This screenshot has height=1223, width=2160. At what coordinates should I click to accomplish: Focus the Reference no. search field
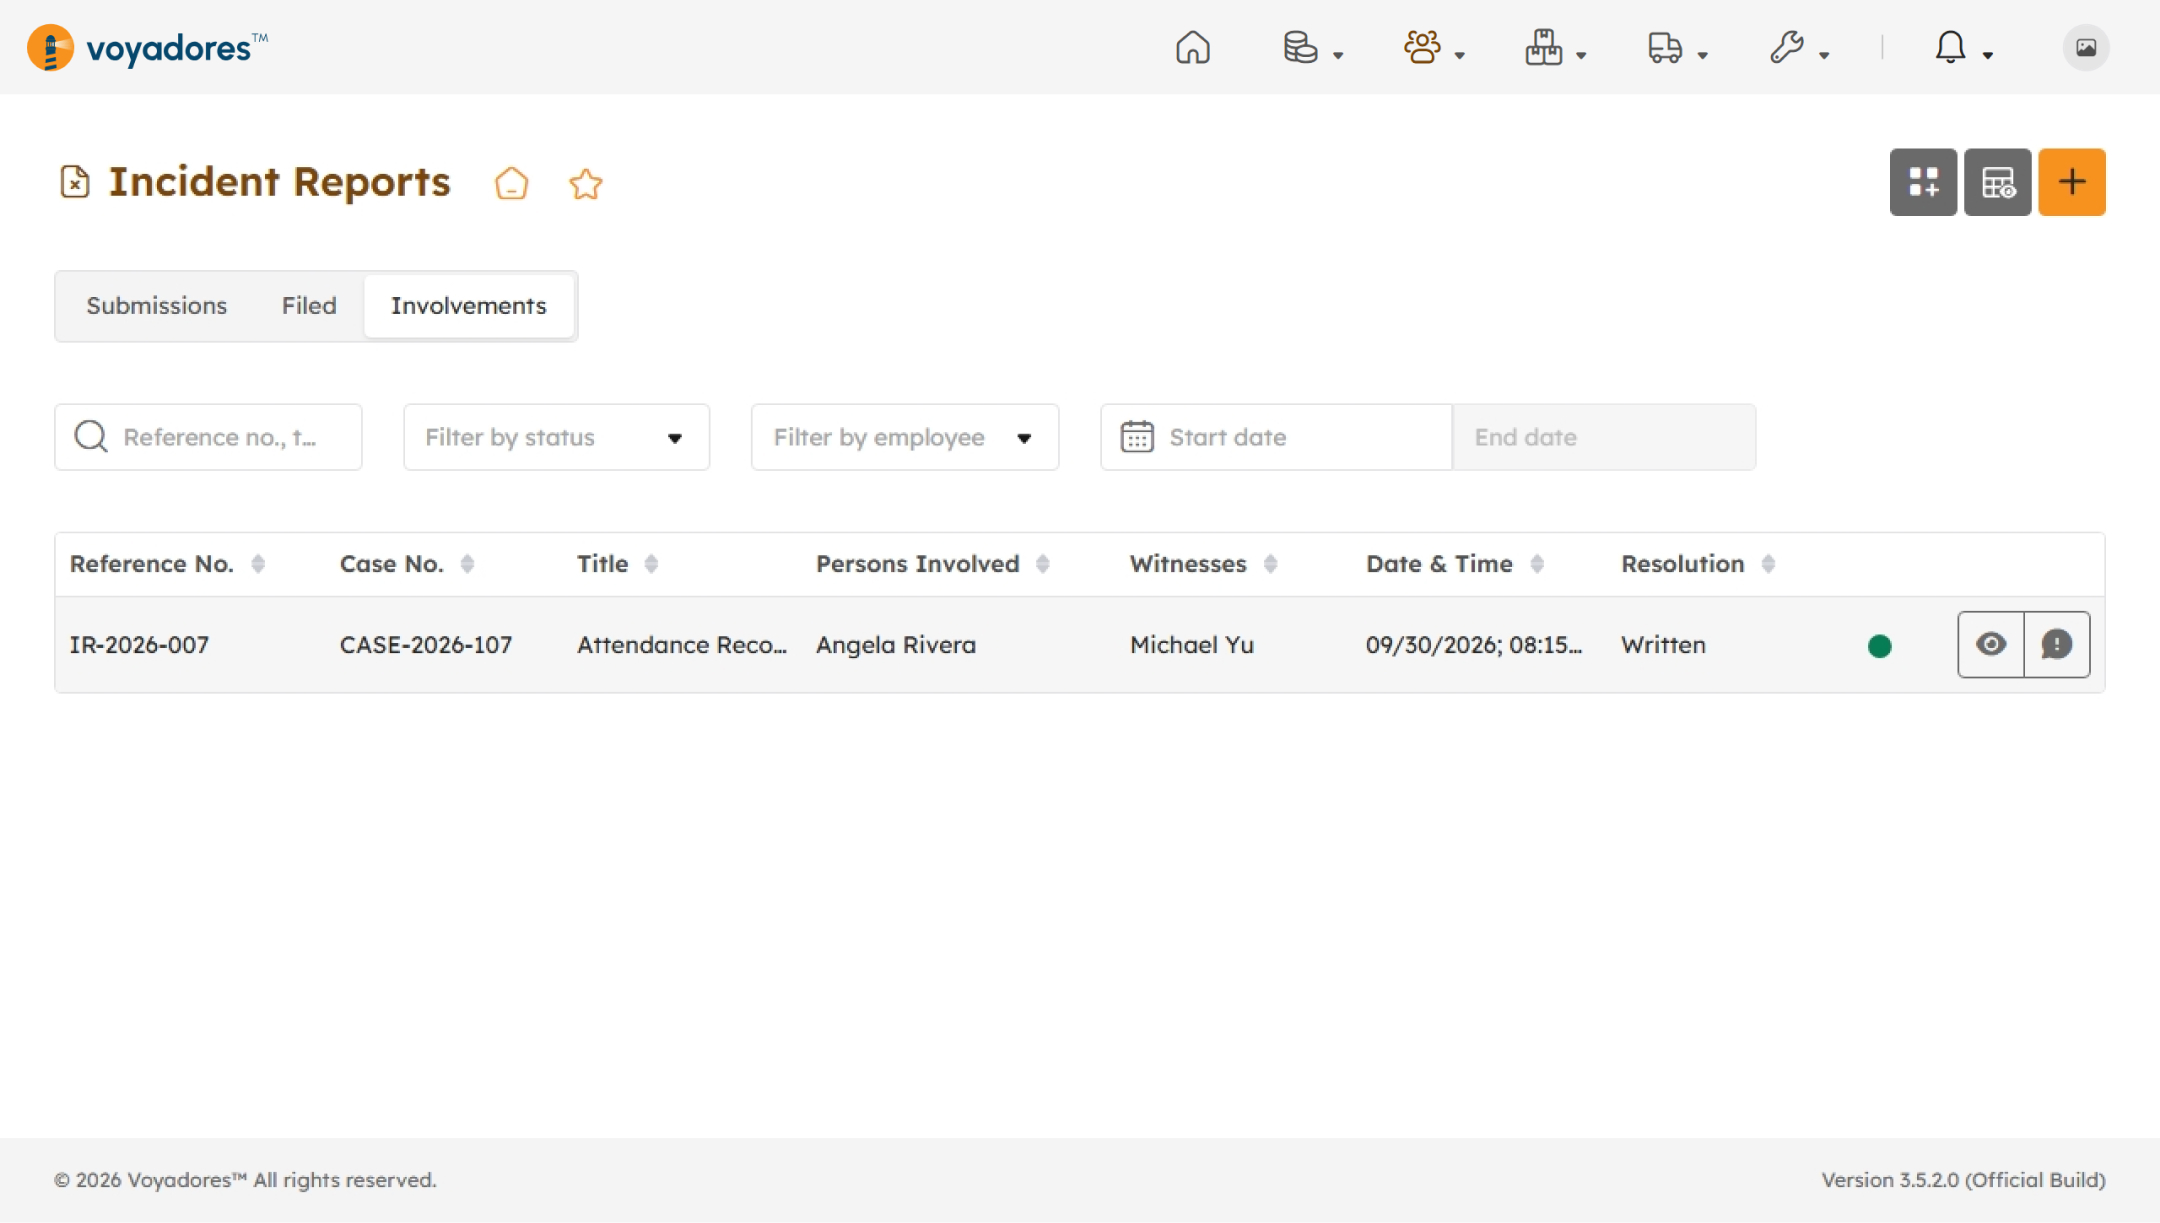(208, 437)
